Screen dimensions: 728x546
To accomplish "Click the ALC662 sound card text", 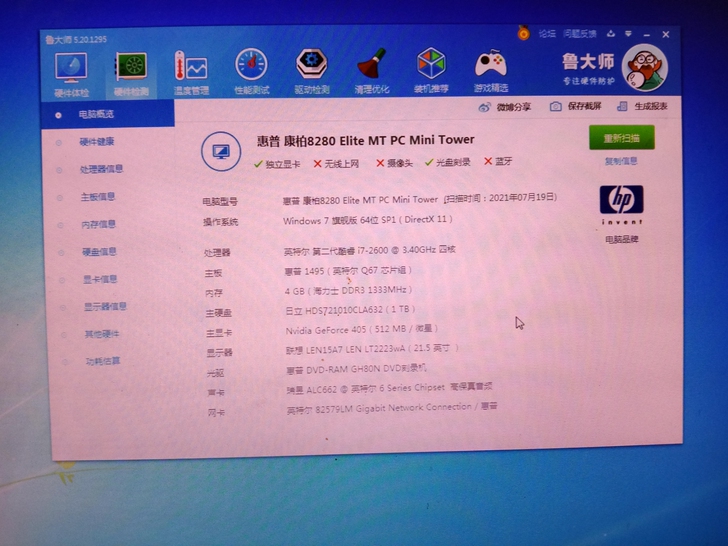I will click(389, 388).
